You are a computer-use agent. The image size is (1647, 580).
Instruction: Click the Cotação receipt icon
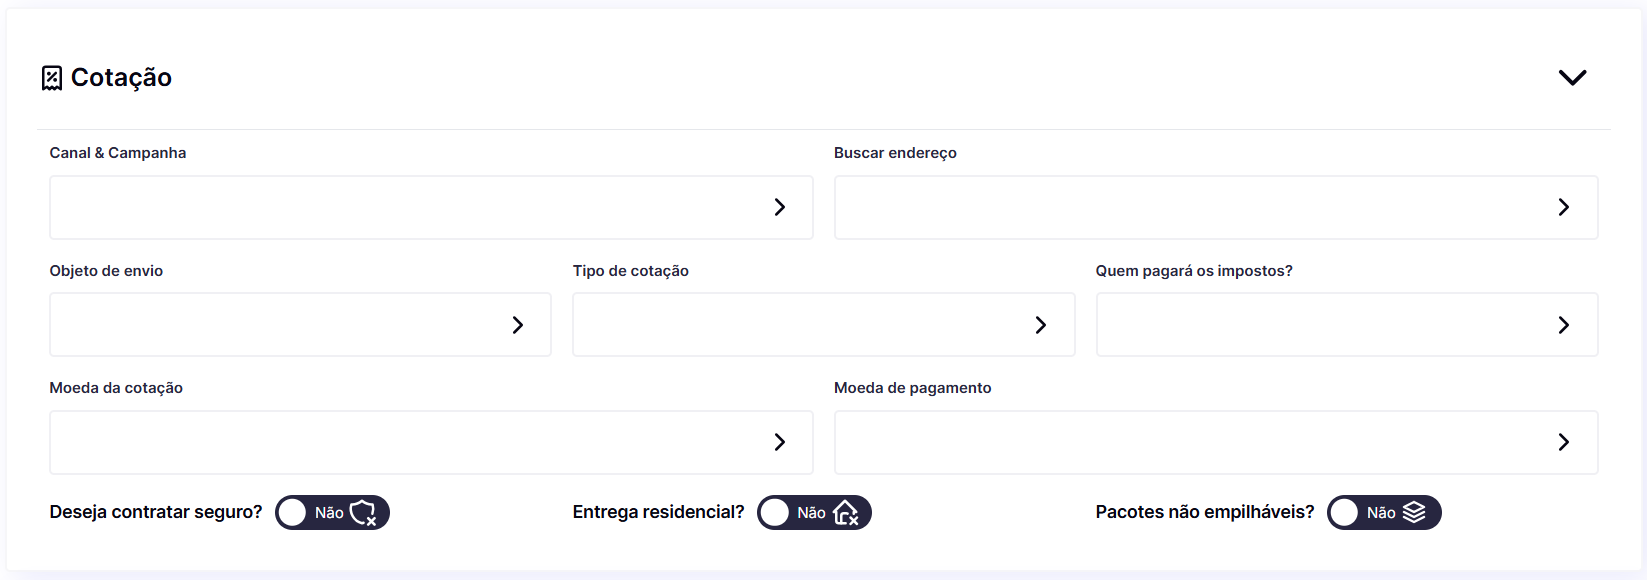tap(52, 78)
